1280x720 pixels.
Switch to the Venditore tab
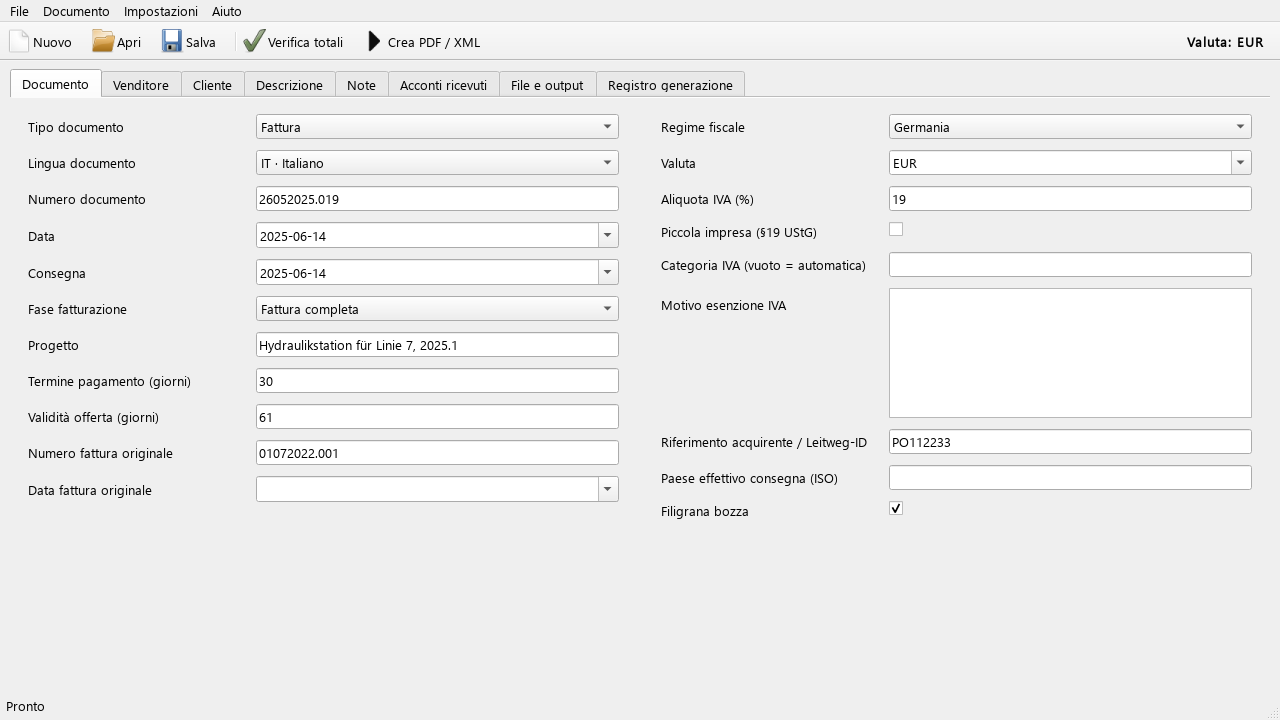click(141, 85)
